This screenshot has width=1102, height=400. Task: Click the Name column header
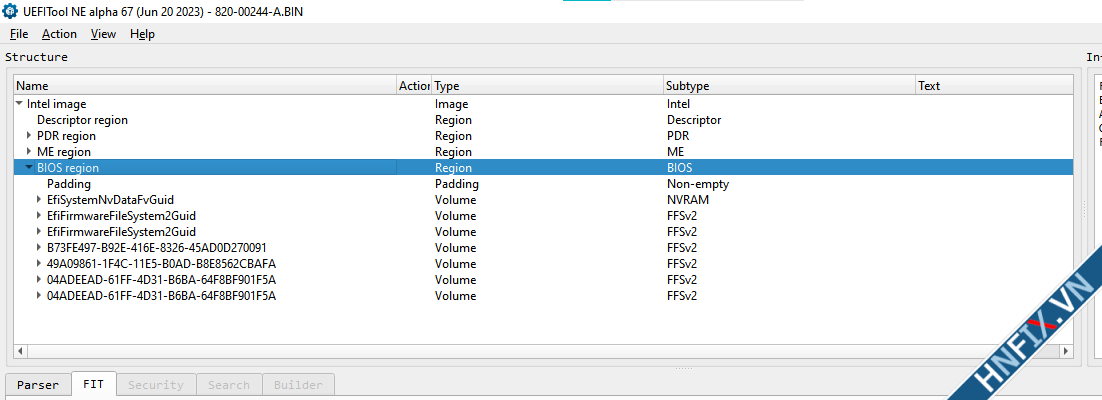click(200, 86)
